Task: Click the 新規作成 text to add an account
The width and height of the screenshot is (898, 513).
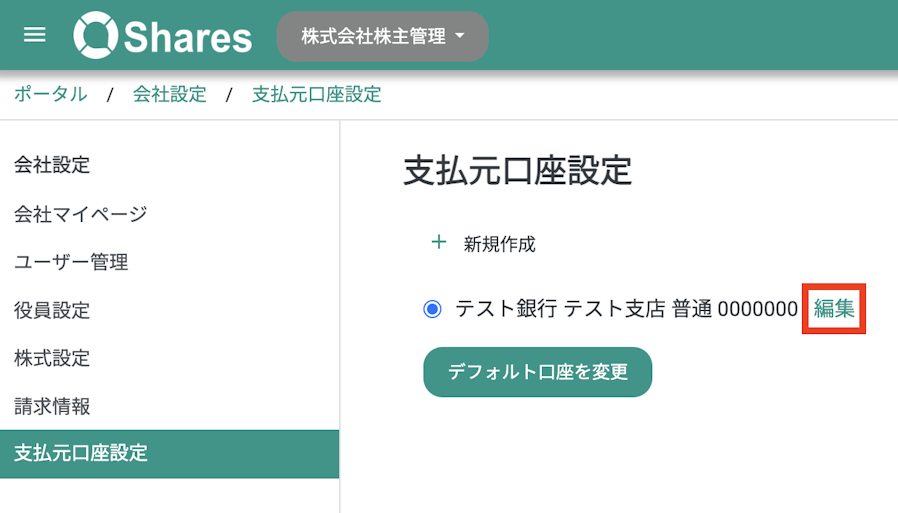Action: [499, 244]
